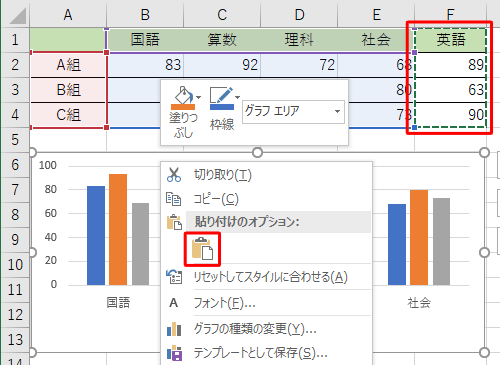Click the cell containing 英語
This screenshot has width=500, height=365.
[451, 40]
